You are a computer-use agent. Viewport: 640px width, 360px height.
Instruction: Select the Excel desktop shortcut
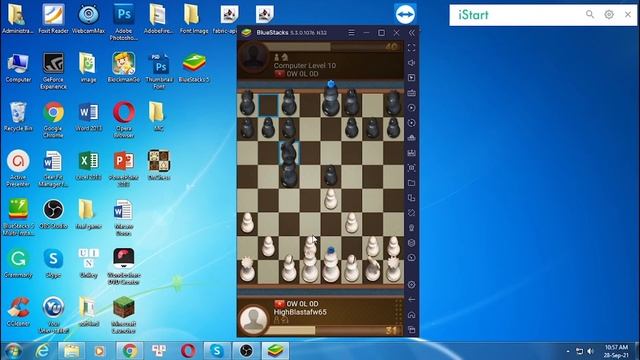[x=88, y=165]
